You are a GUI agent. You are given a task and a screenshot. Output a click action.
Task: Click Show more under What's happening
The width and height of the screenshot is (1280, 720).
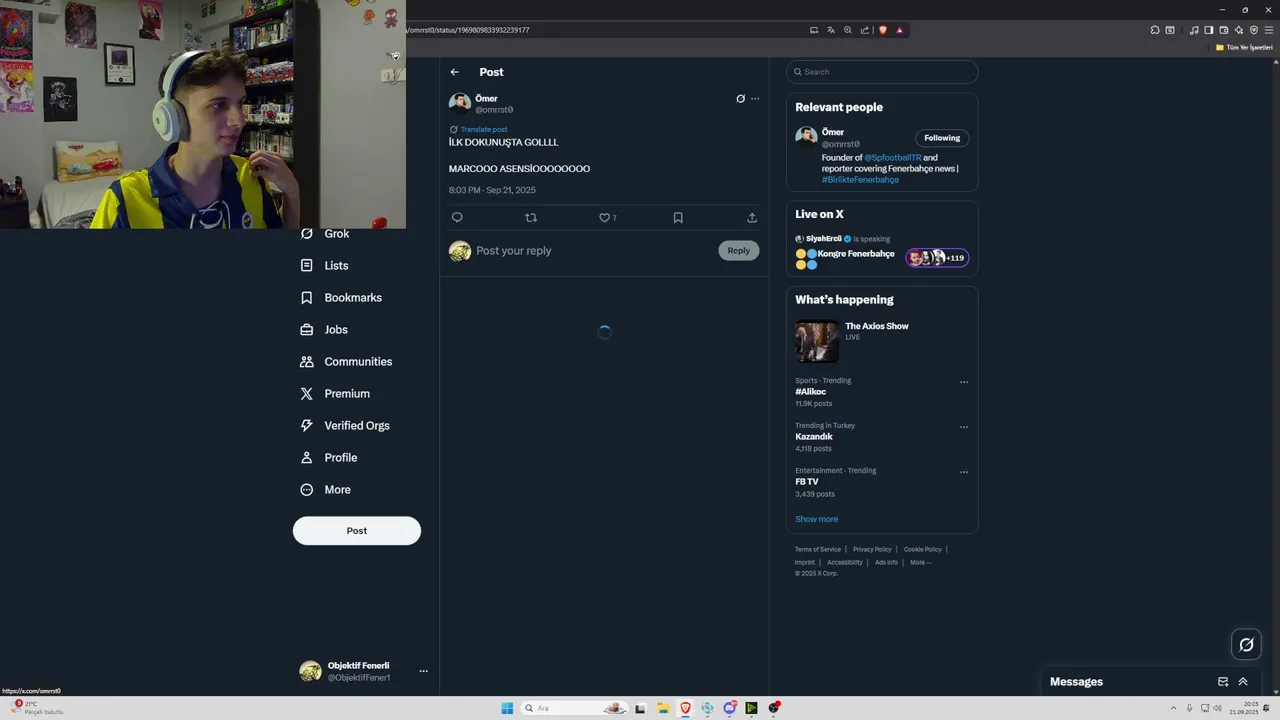click(817, 519)
